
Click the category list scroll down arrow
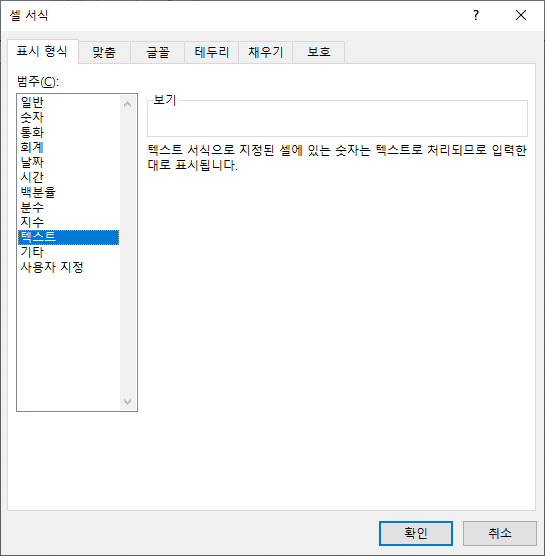[128, 401]
